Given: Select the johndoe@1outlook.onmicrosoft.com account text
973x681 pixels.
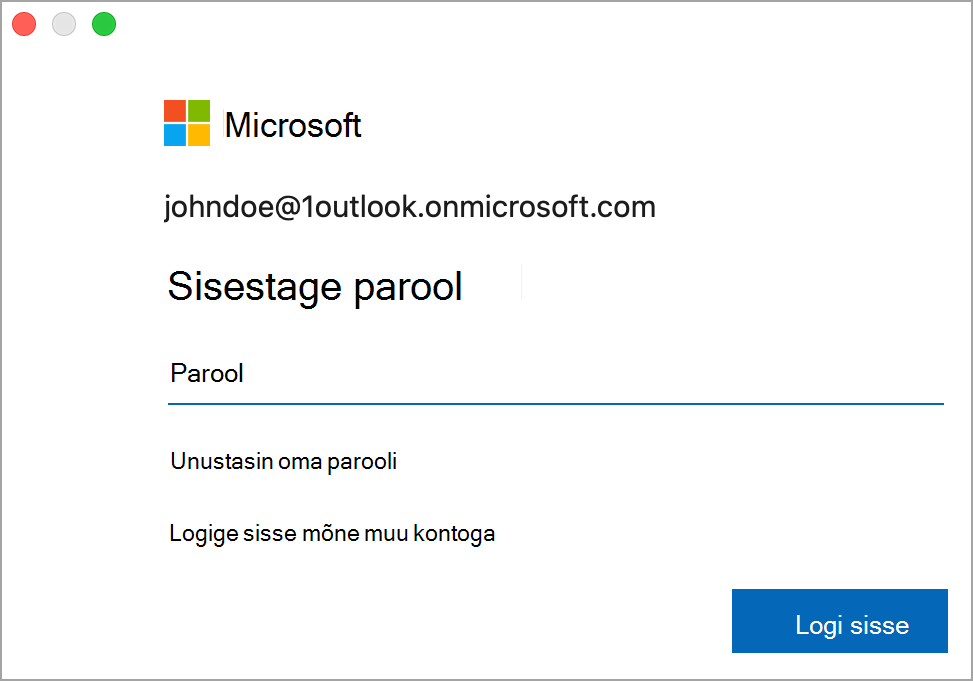Looking at the screenshot, I should pos(410,207).
